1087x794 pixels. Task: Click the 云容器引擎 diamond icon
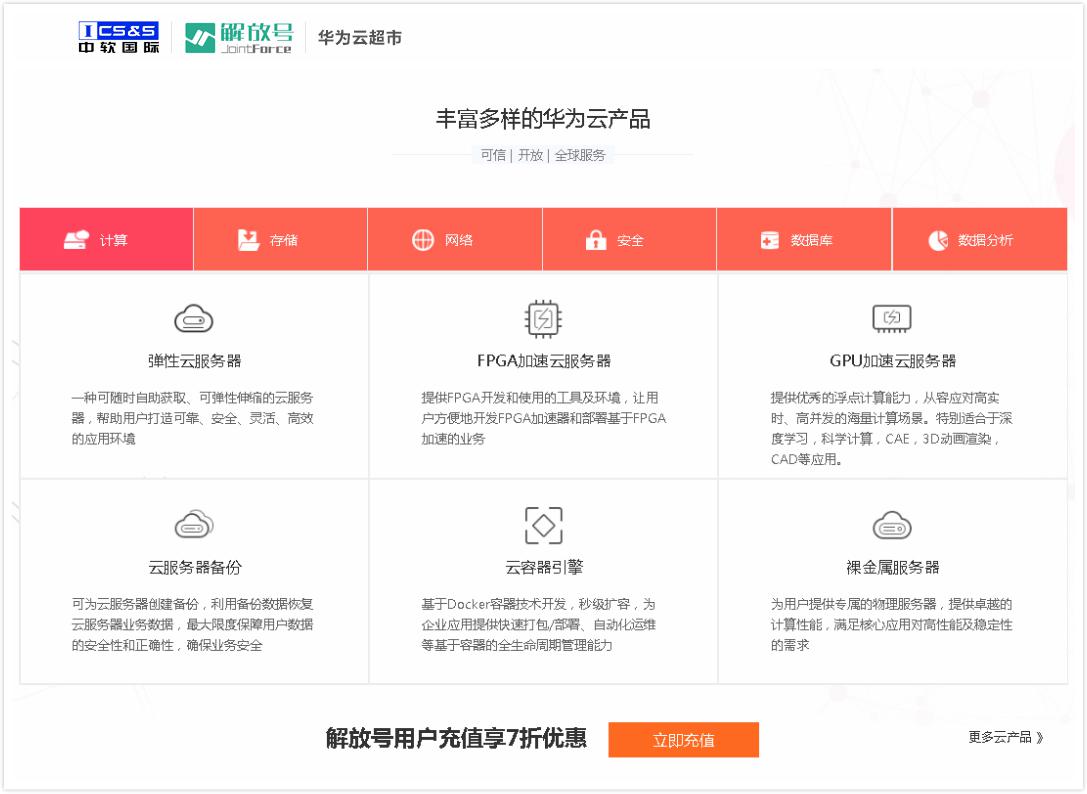point(544,525)
